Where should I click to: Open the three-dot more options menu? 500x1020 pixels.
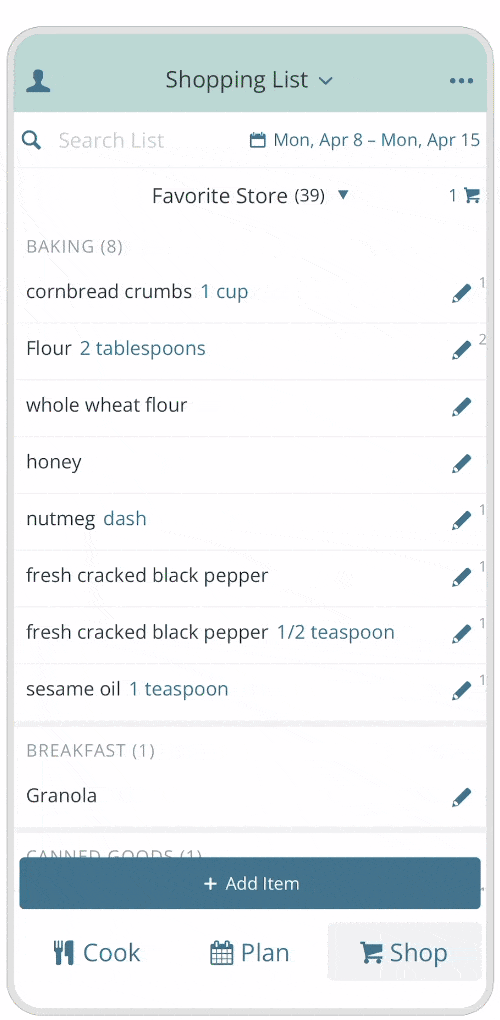461,81
